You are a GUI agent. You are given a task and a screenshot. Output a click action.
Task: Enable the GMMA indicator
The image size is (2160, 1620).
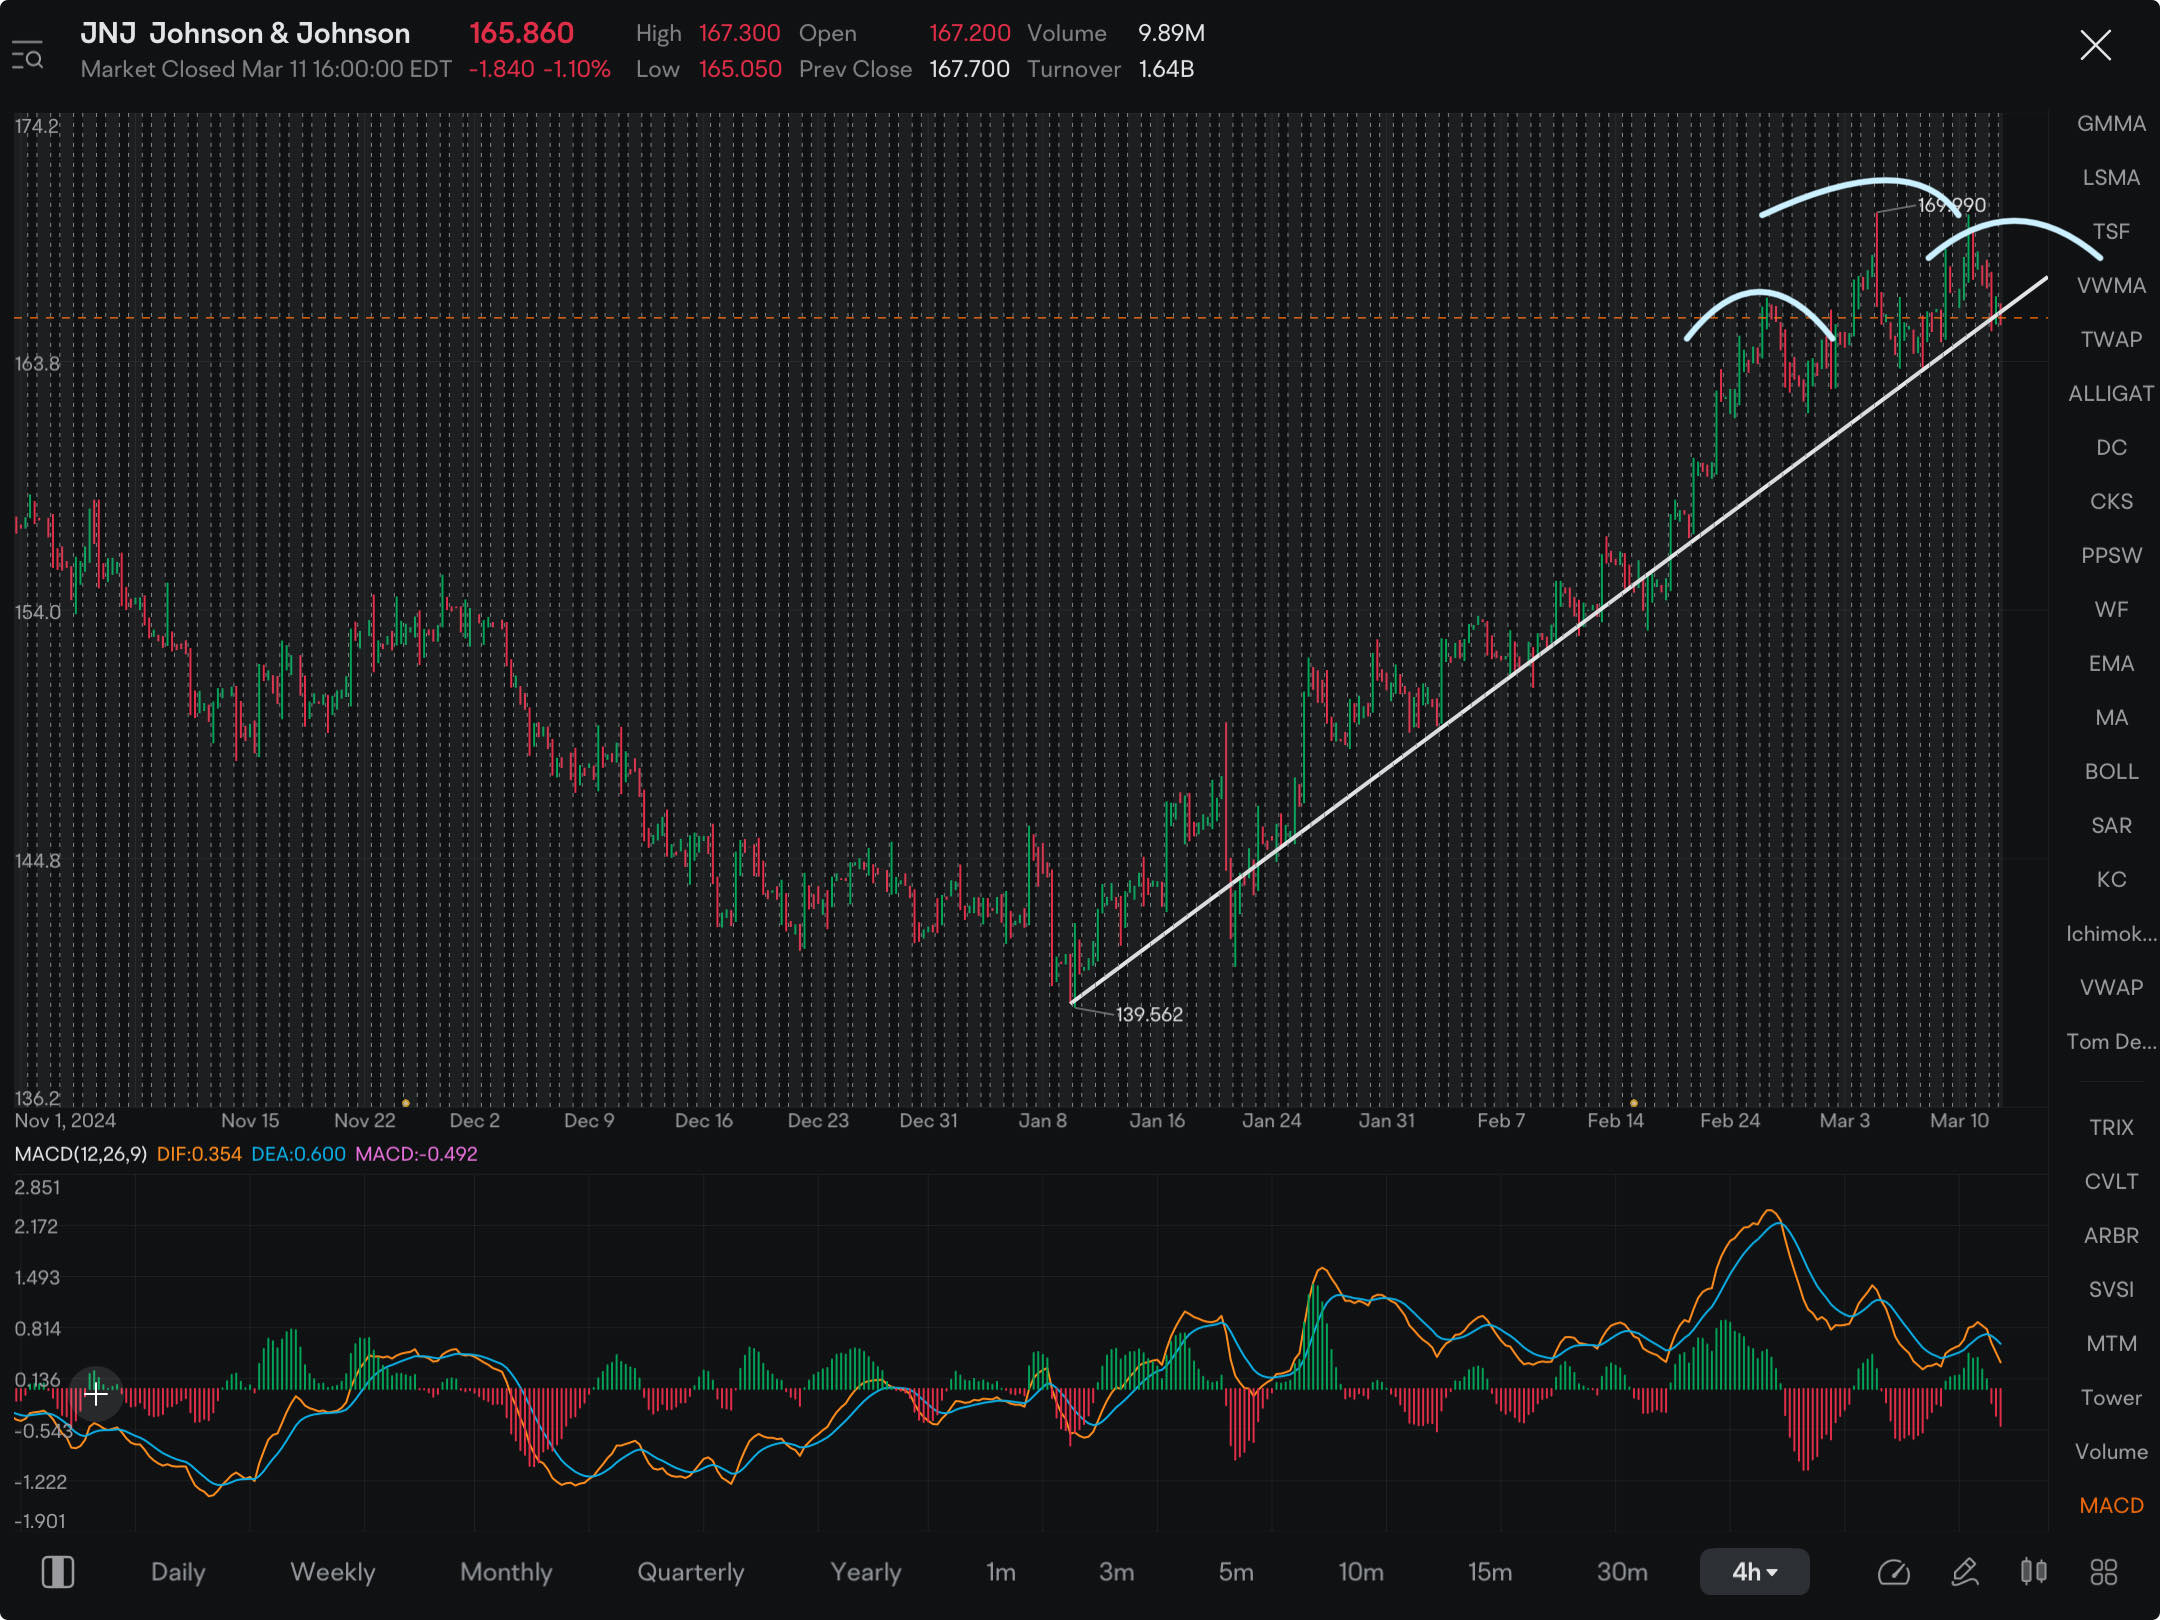coord(2111,124)
